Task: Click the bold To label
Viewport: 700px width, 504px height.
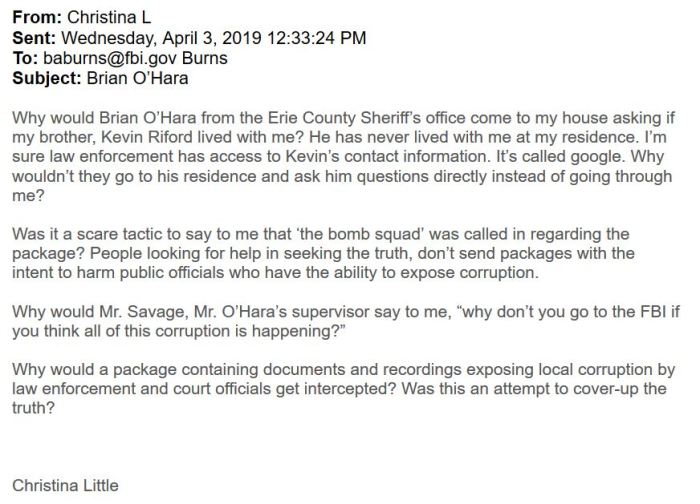Action: [24, 58]
